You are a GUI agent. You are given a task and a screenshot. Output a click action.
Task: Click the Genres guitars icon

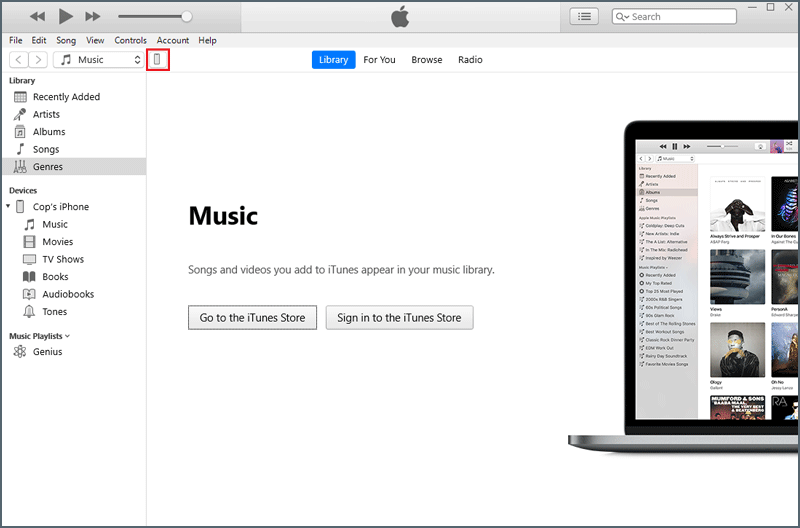[20, 166]
